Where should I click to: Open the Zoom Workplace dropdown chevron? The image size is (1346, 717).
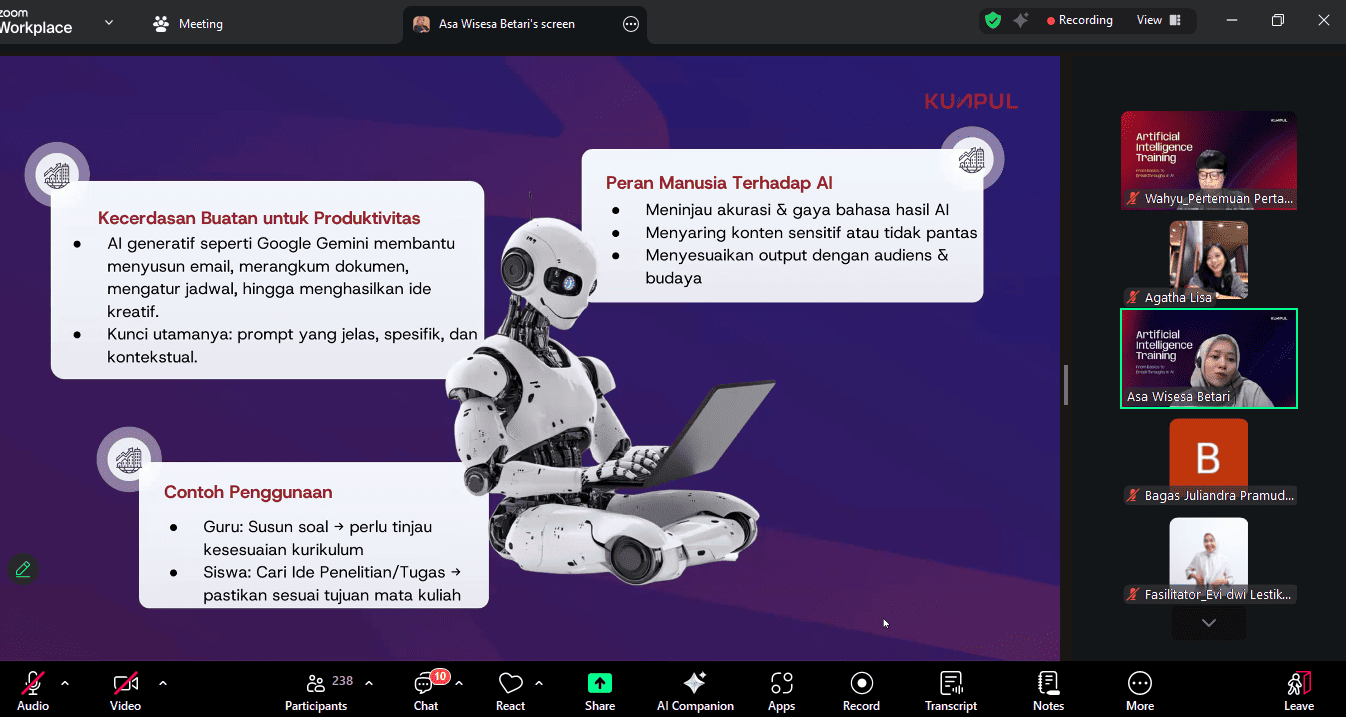pyautogui.click(x=109, y=22)
